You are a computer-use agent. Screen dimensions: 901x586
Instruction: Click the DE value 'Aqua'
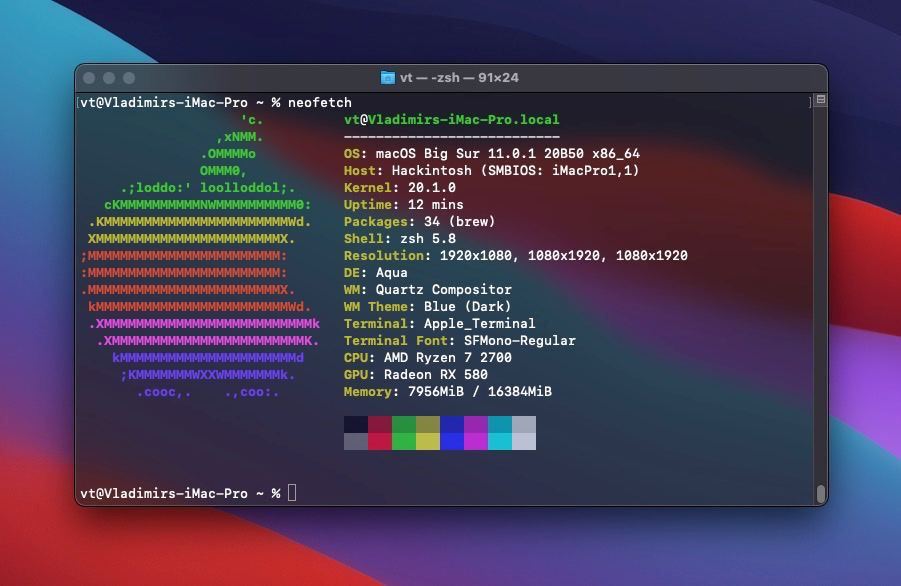(x=392, y=273)
